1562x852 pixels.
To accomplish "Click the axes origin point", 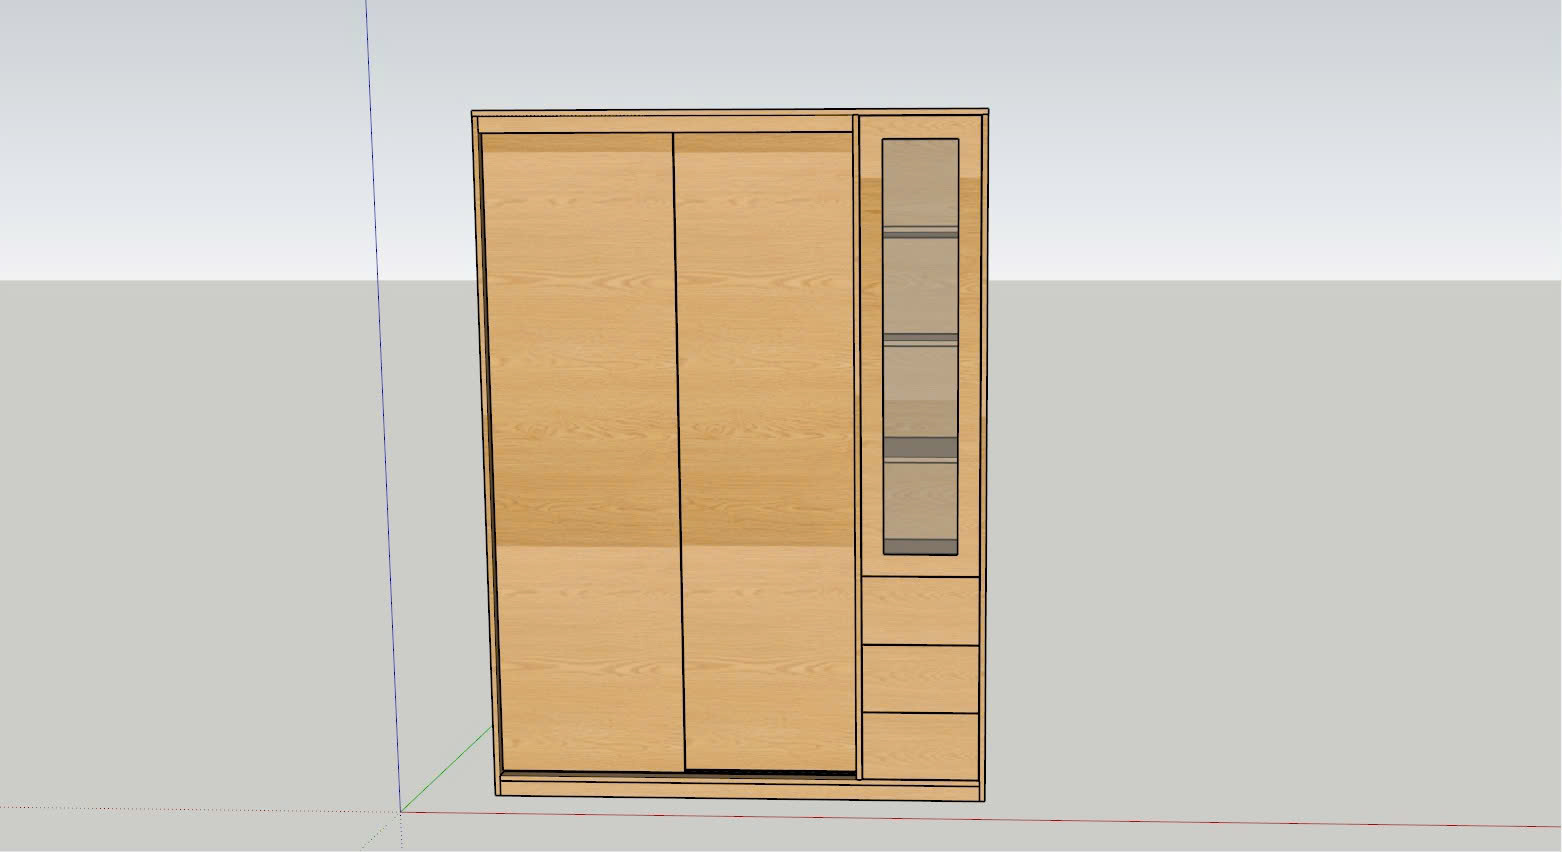I will [x=401, y=811].
